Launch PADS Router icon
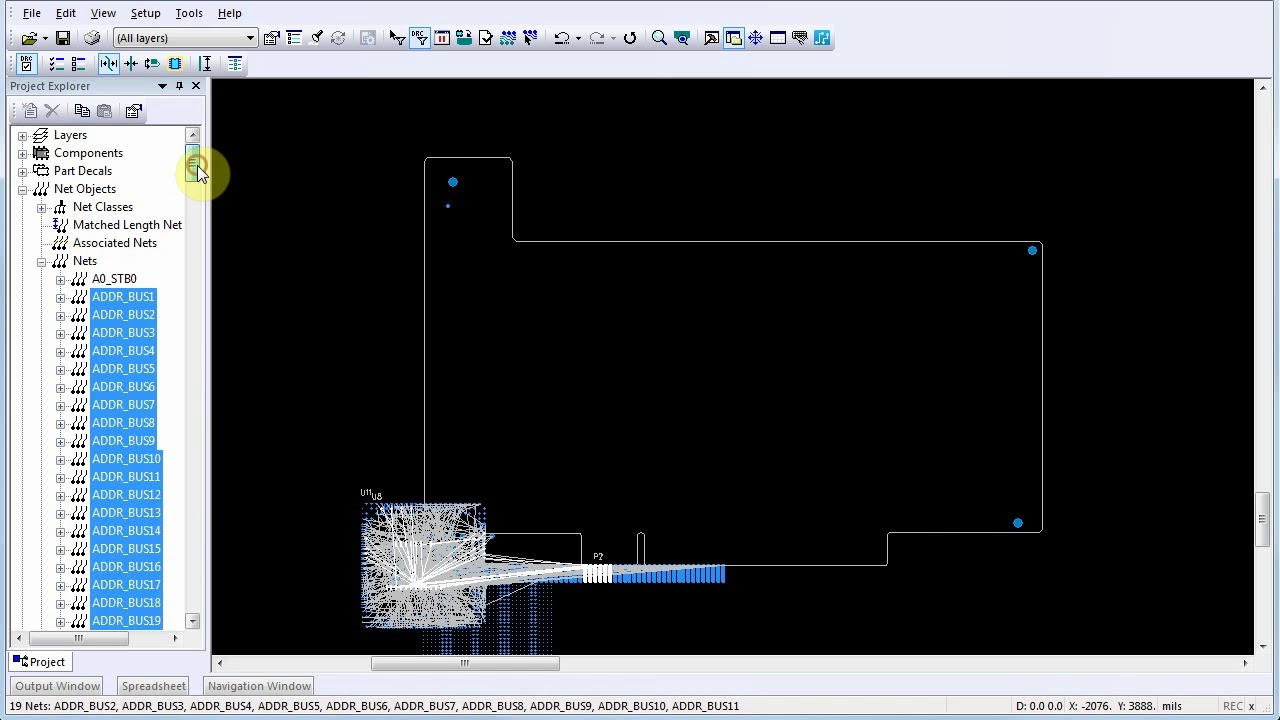Viewport: 1280px width, 720px height. coord(822,38)
